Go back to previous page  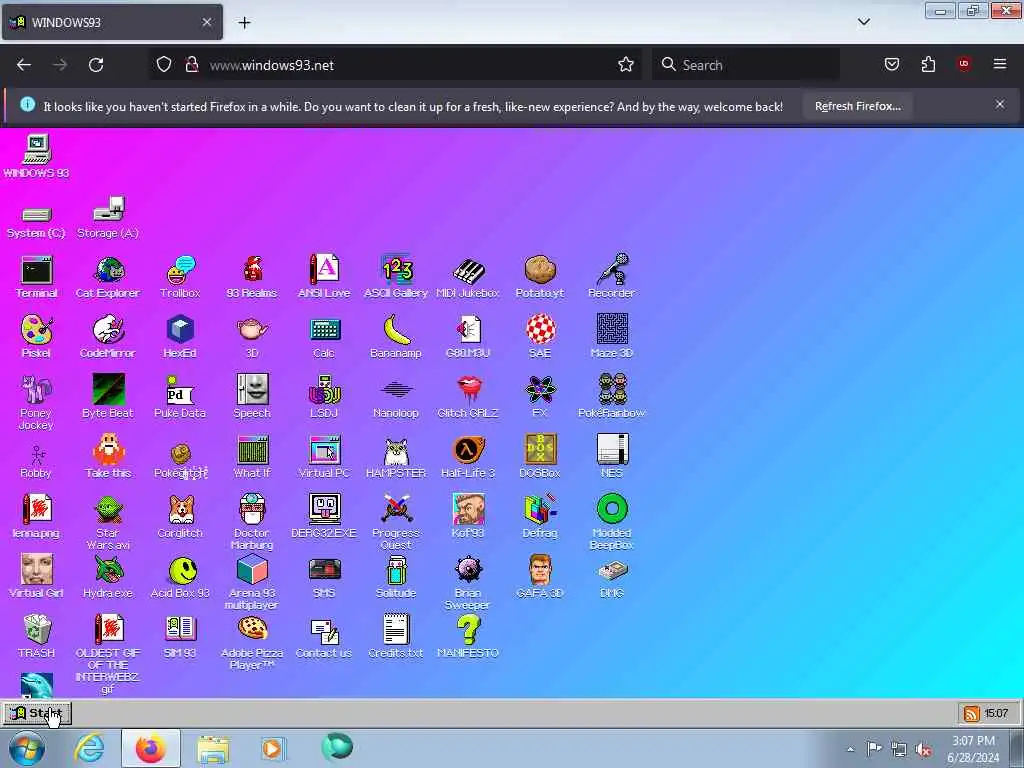[x=24, y=65]
